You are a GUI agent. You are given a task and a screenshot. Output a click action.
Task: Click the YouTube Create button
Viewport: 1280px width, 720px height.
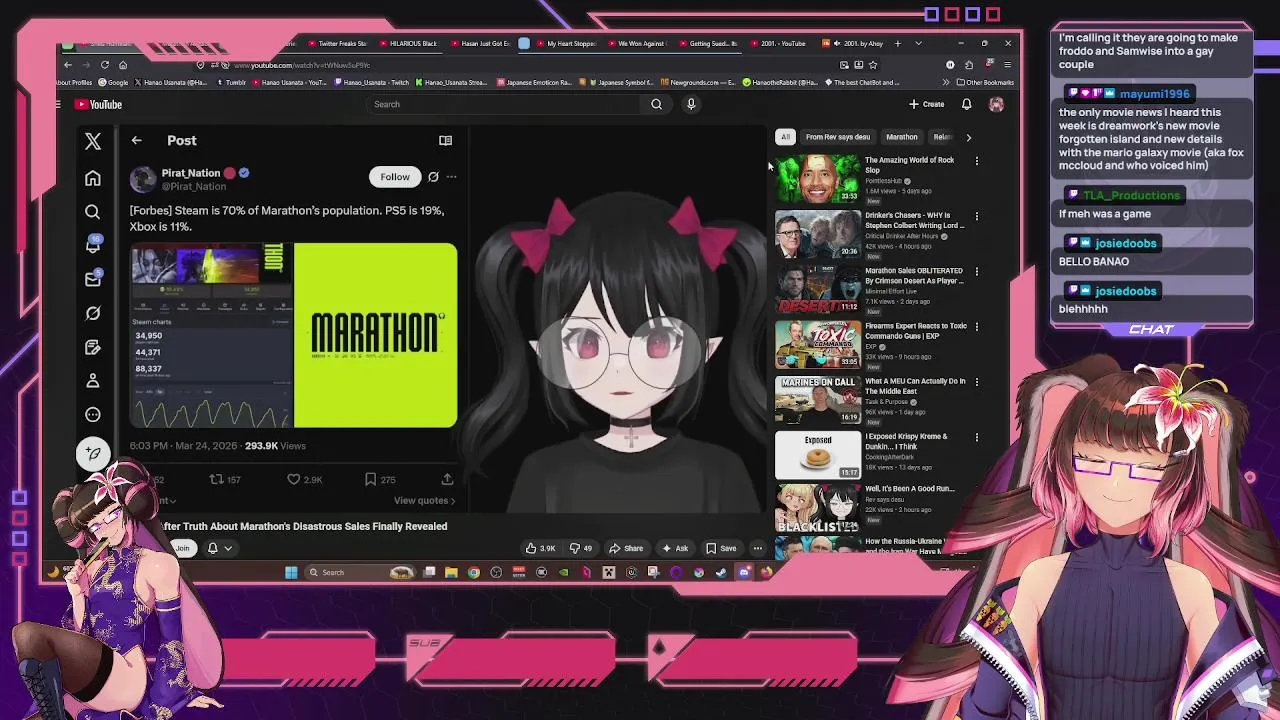[926, 104]
